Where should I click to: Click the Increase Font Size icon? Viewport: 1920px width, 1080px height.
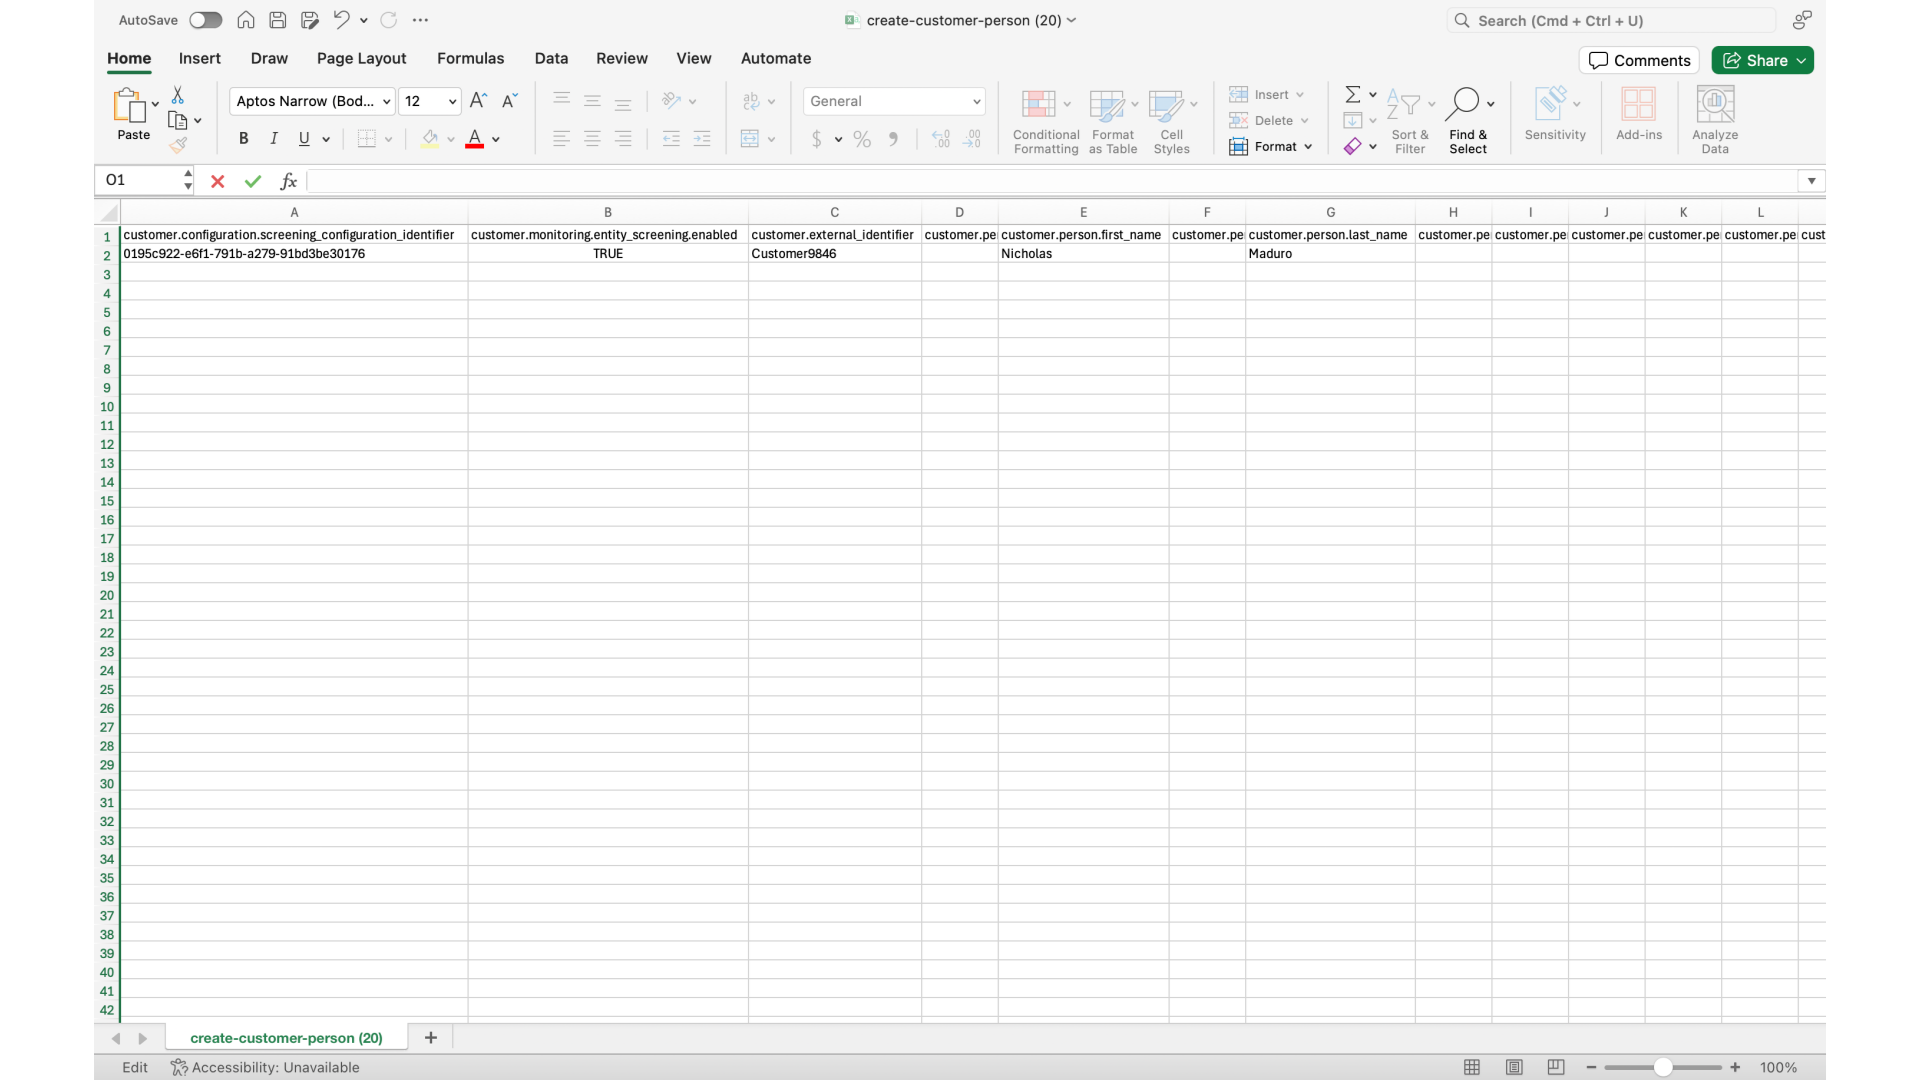point(478,101)
